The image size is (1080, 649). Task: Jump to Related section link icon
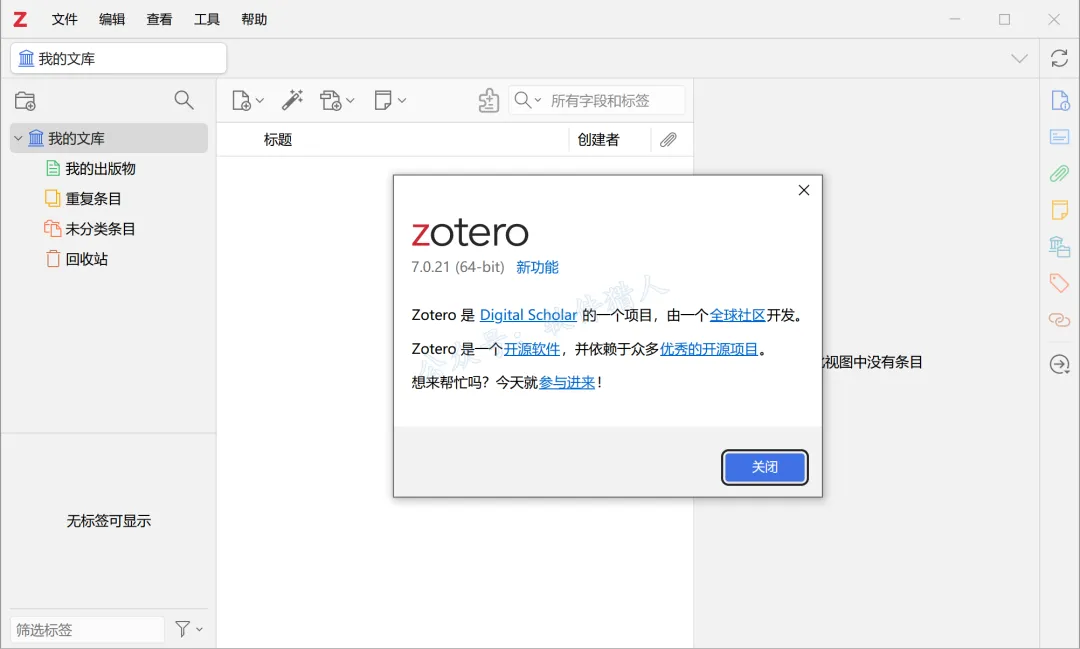(x=1059, y=320)
